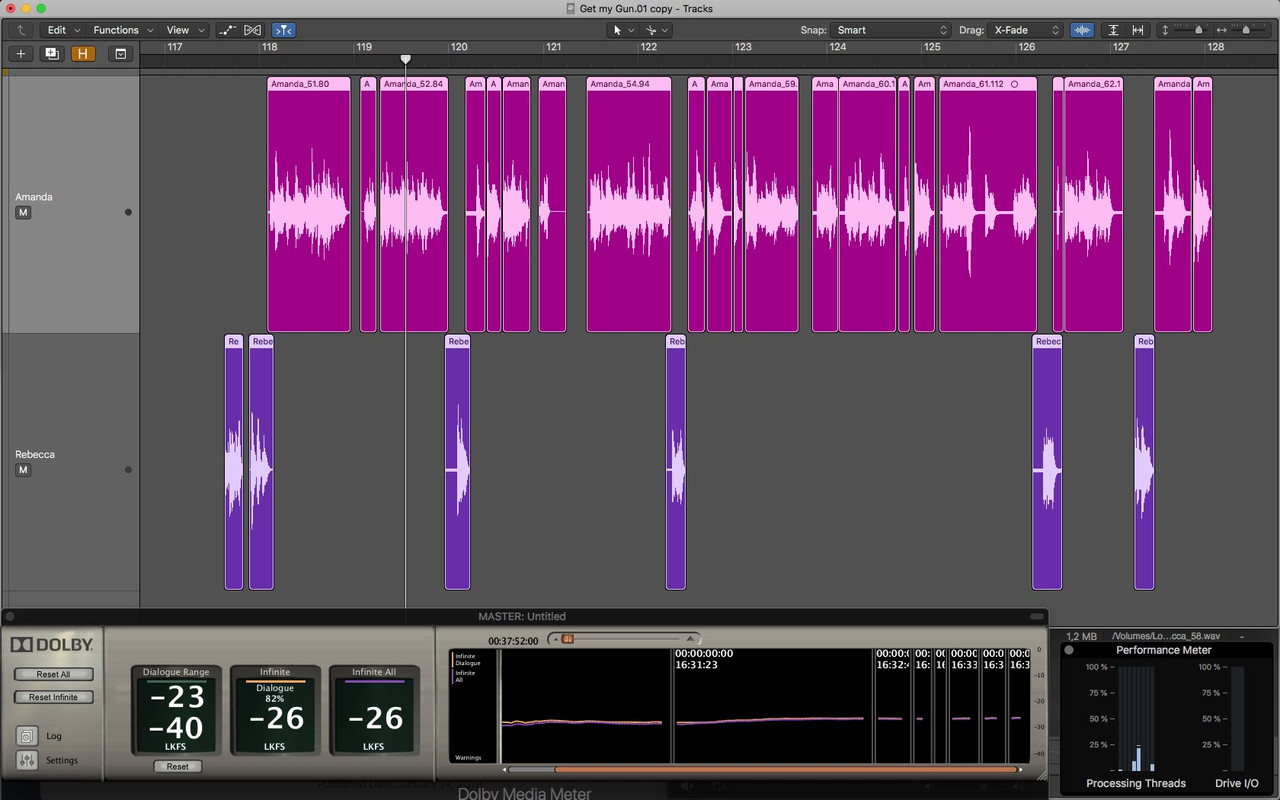Open the pointer (left-click) tool menu

tap(623, 30)
